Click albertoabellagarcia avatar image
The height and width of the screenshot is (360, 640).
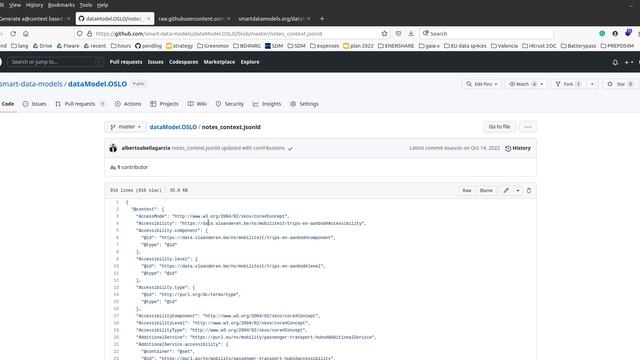(x=113, y=148)
